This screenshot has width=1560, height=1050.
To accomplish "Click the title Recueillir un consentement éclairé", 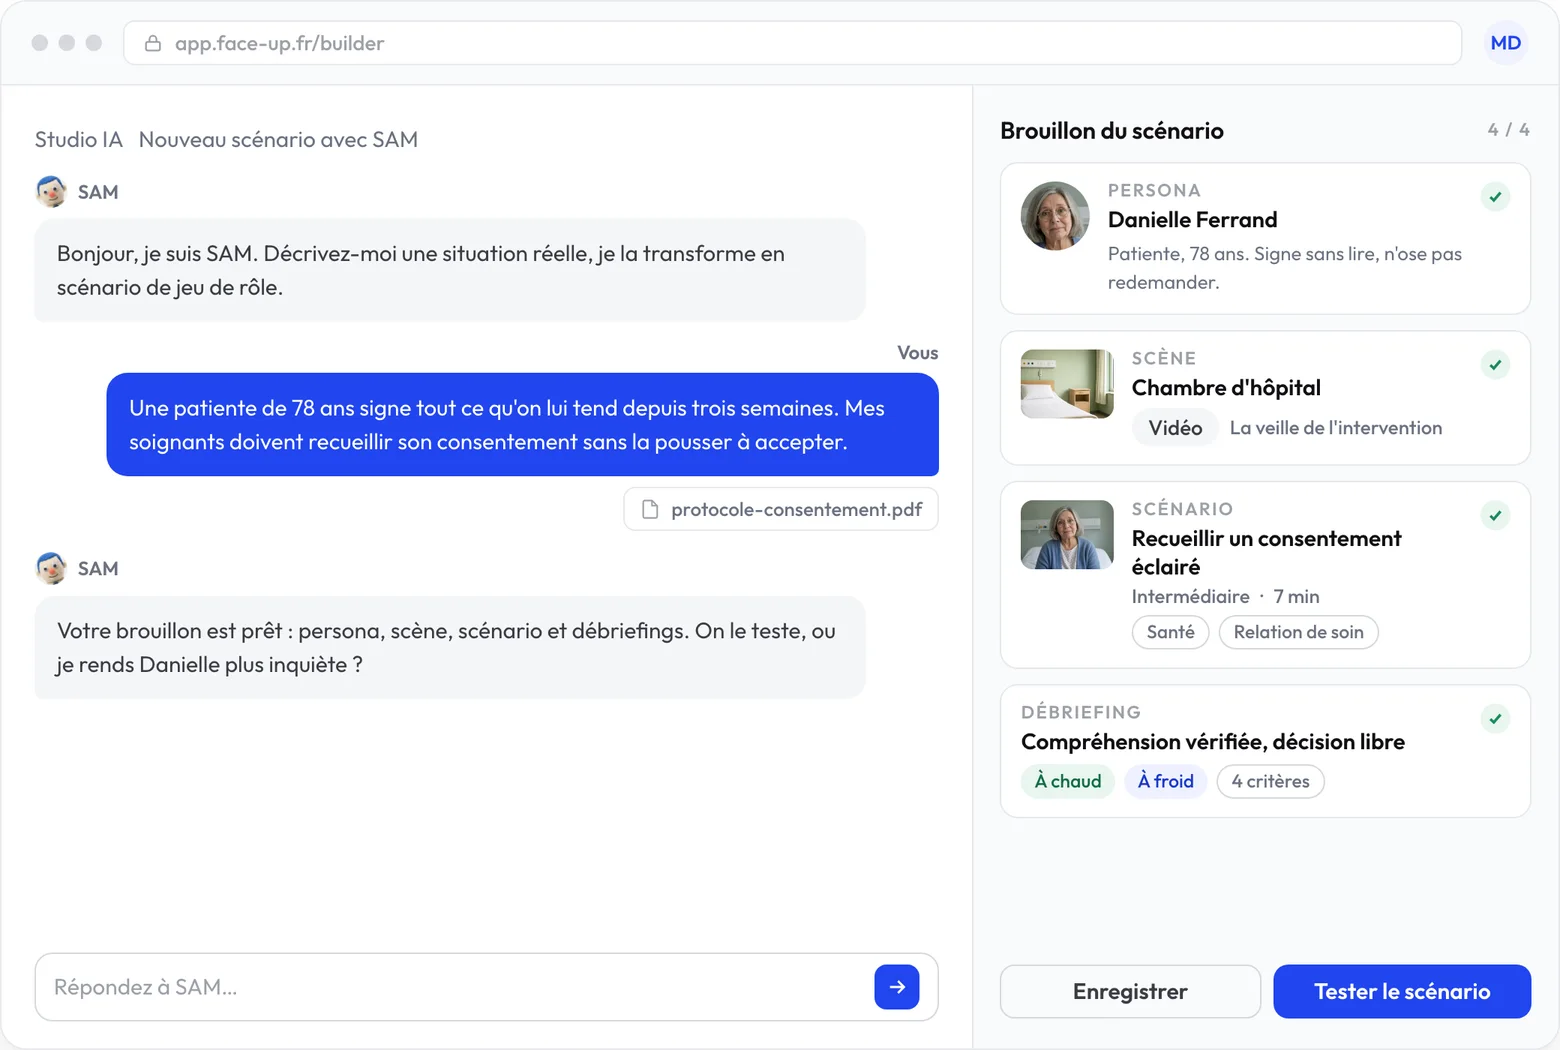I will coord(1267,553).
